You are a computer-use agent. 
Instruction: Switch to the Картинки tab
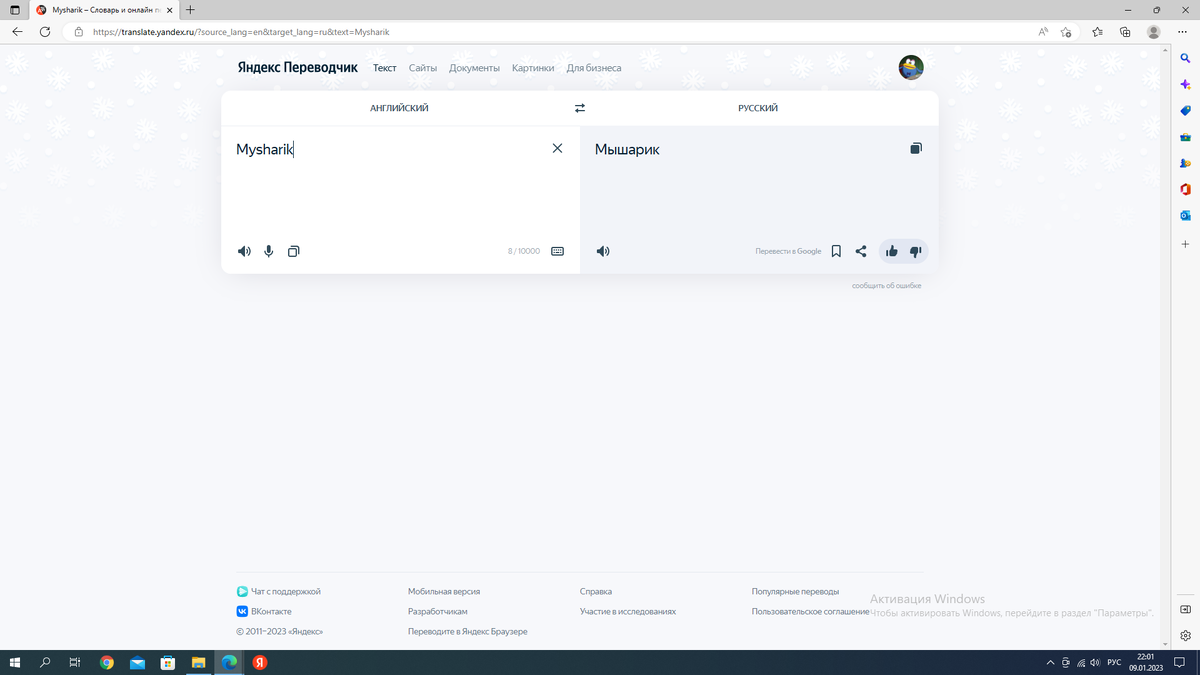pyautogui.click(x=533, y=68)
